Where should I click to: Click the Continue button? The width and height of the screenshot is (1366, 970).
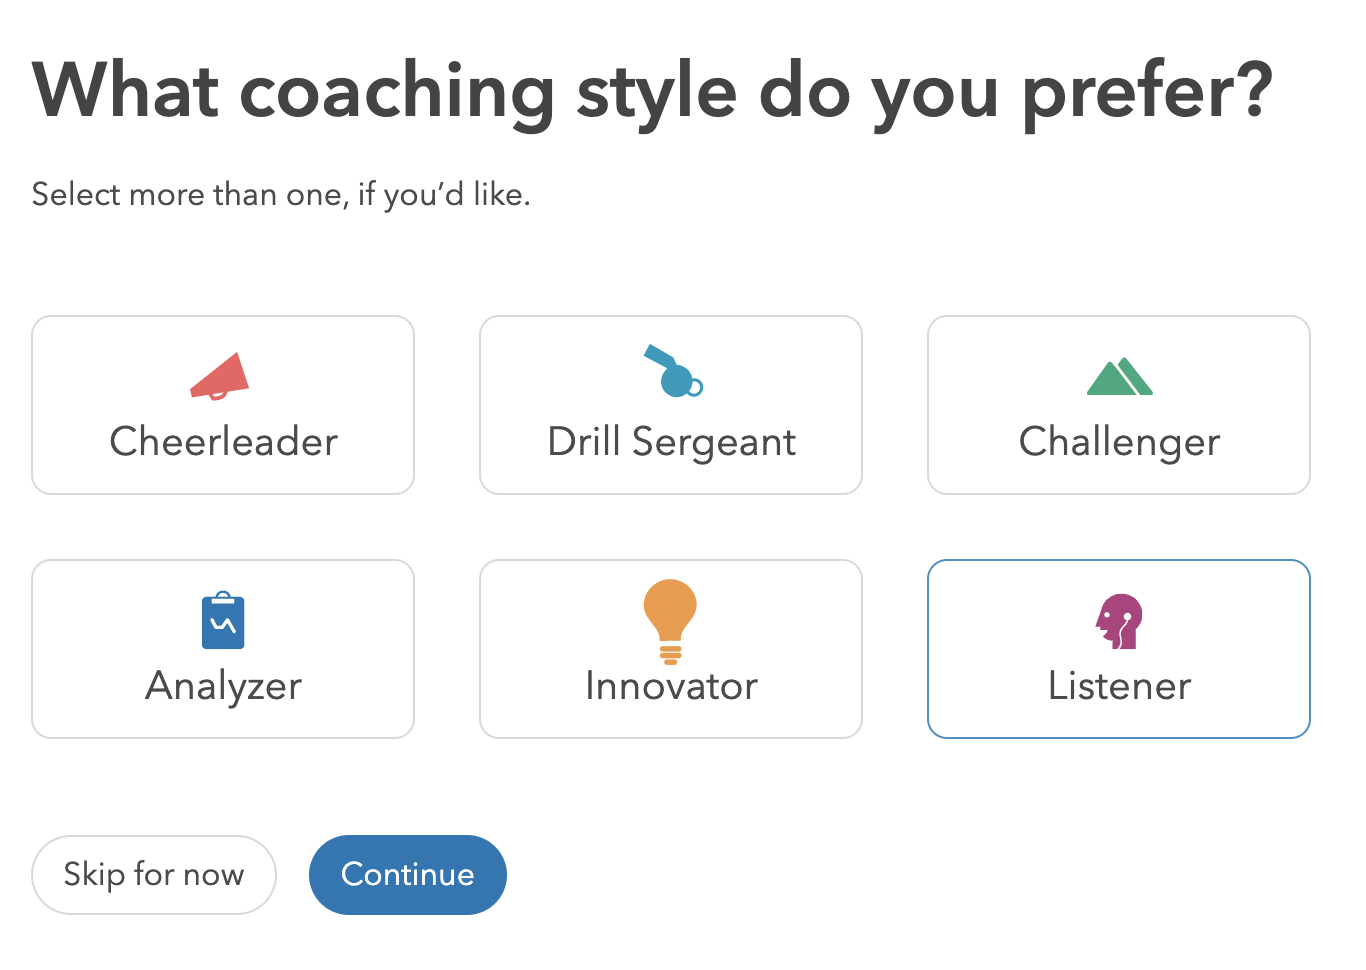click(x=408, y=875)
